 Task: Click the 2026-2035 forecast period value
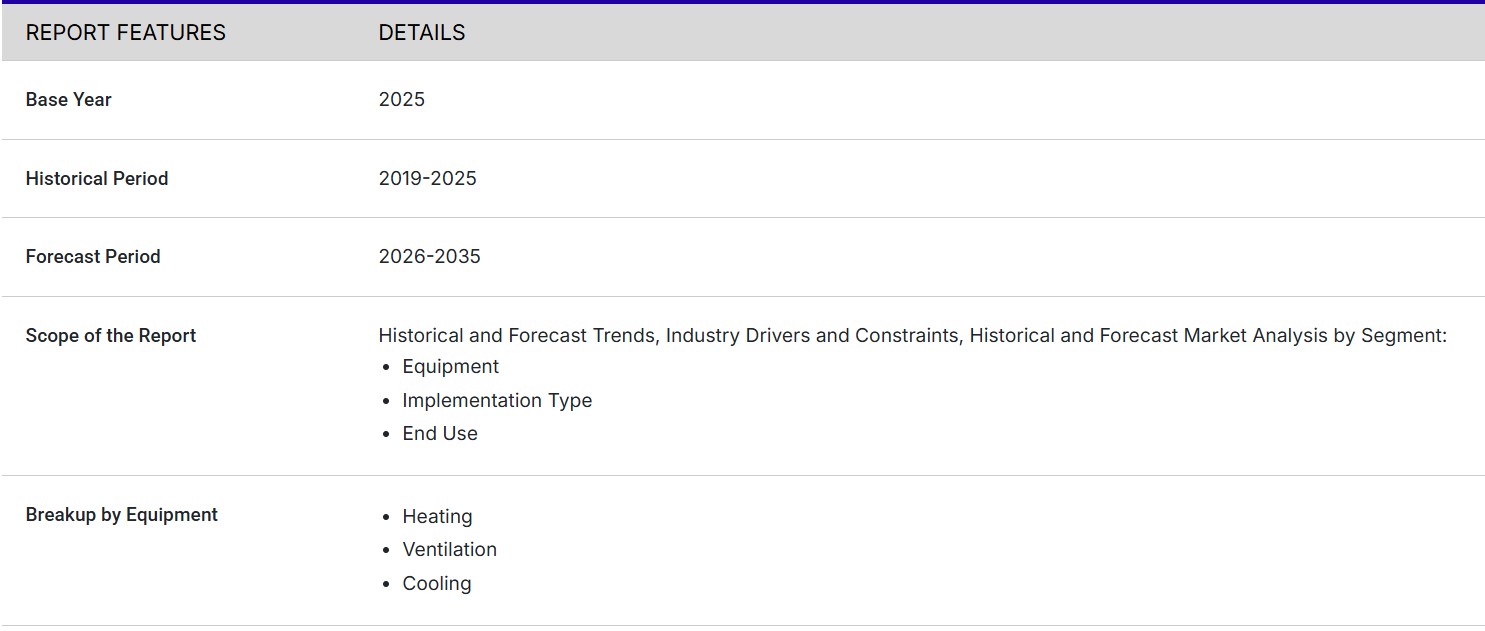[429, 257]
